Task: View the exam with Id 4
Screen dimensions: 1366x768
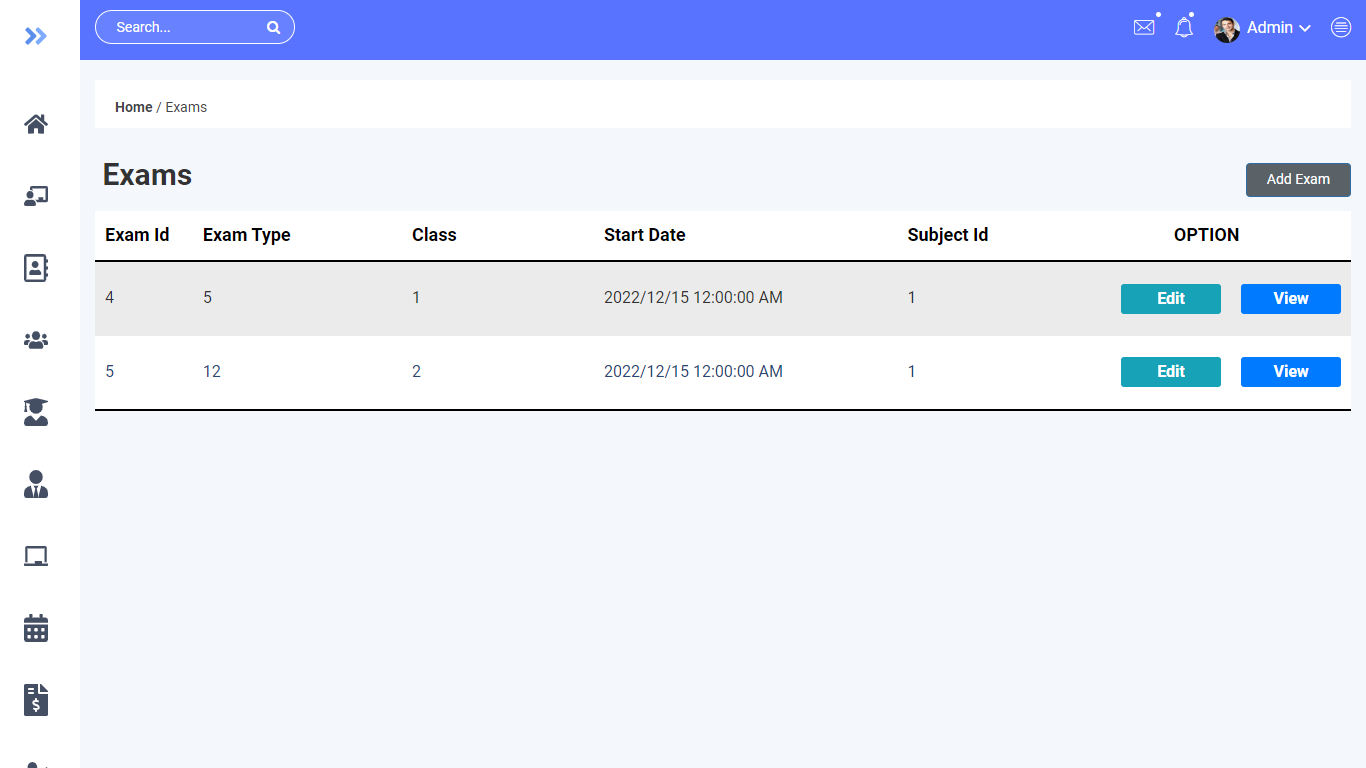Action: point(1291,299)
